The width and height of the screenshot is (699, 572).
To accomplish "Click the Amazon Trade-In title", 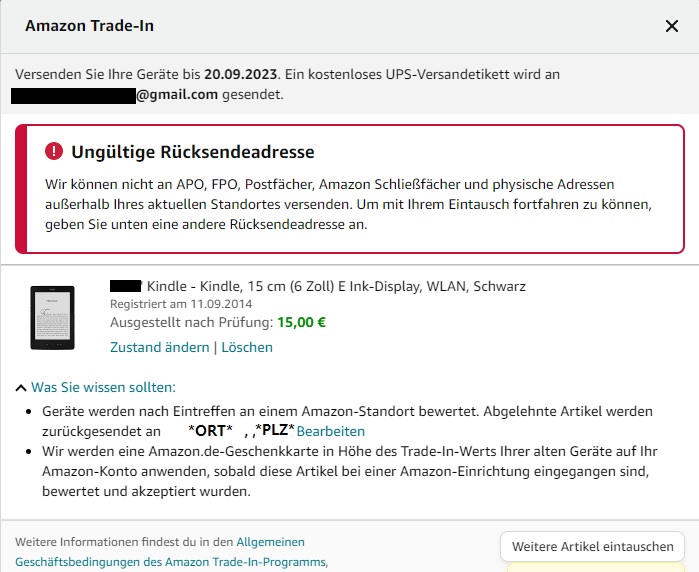I will coord(89,26).
